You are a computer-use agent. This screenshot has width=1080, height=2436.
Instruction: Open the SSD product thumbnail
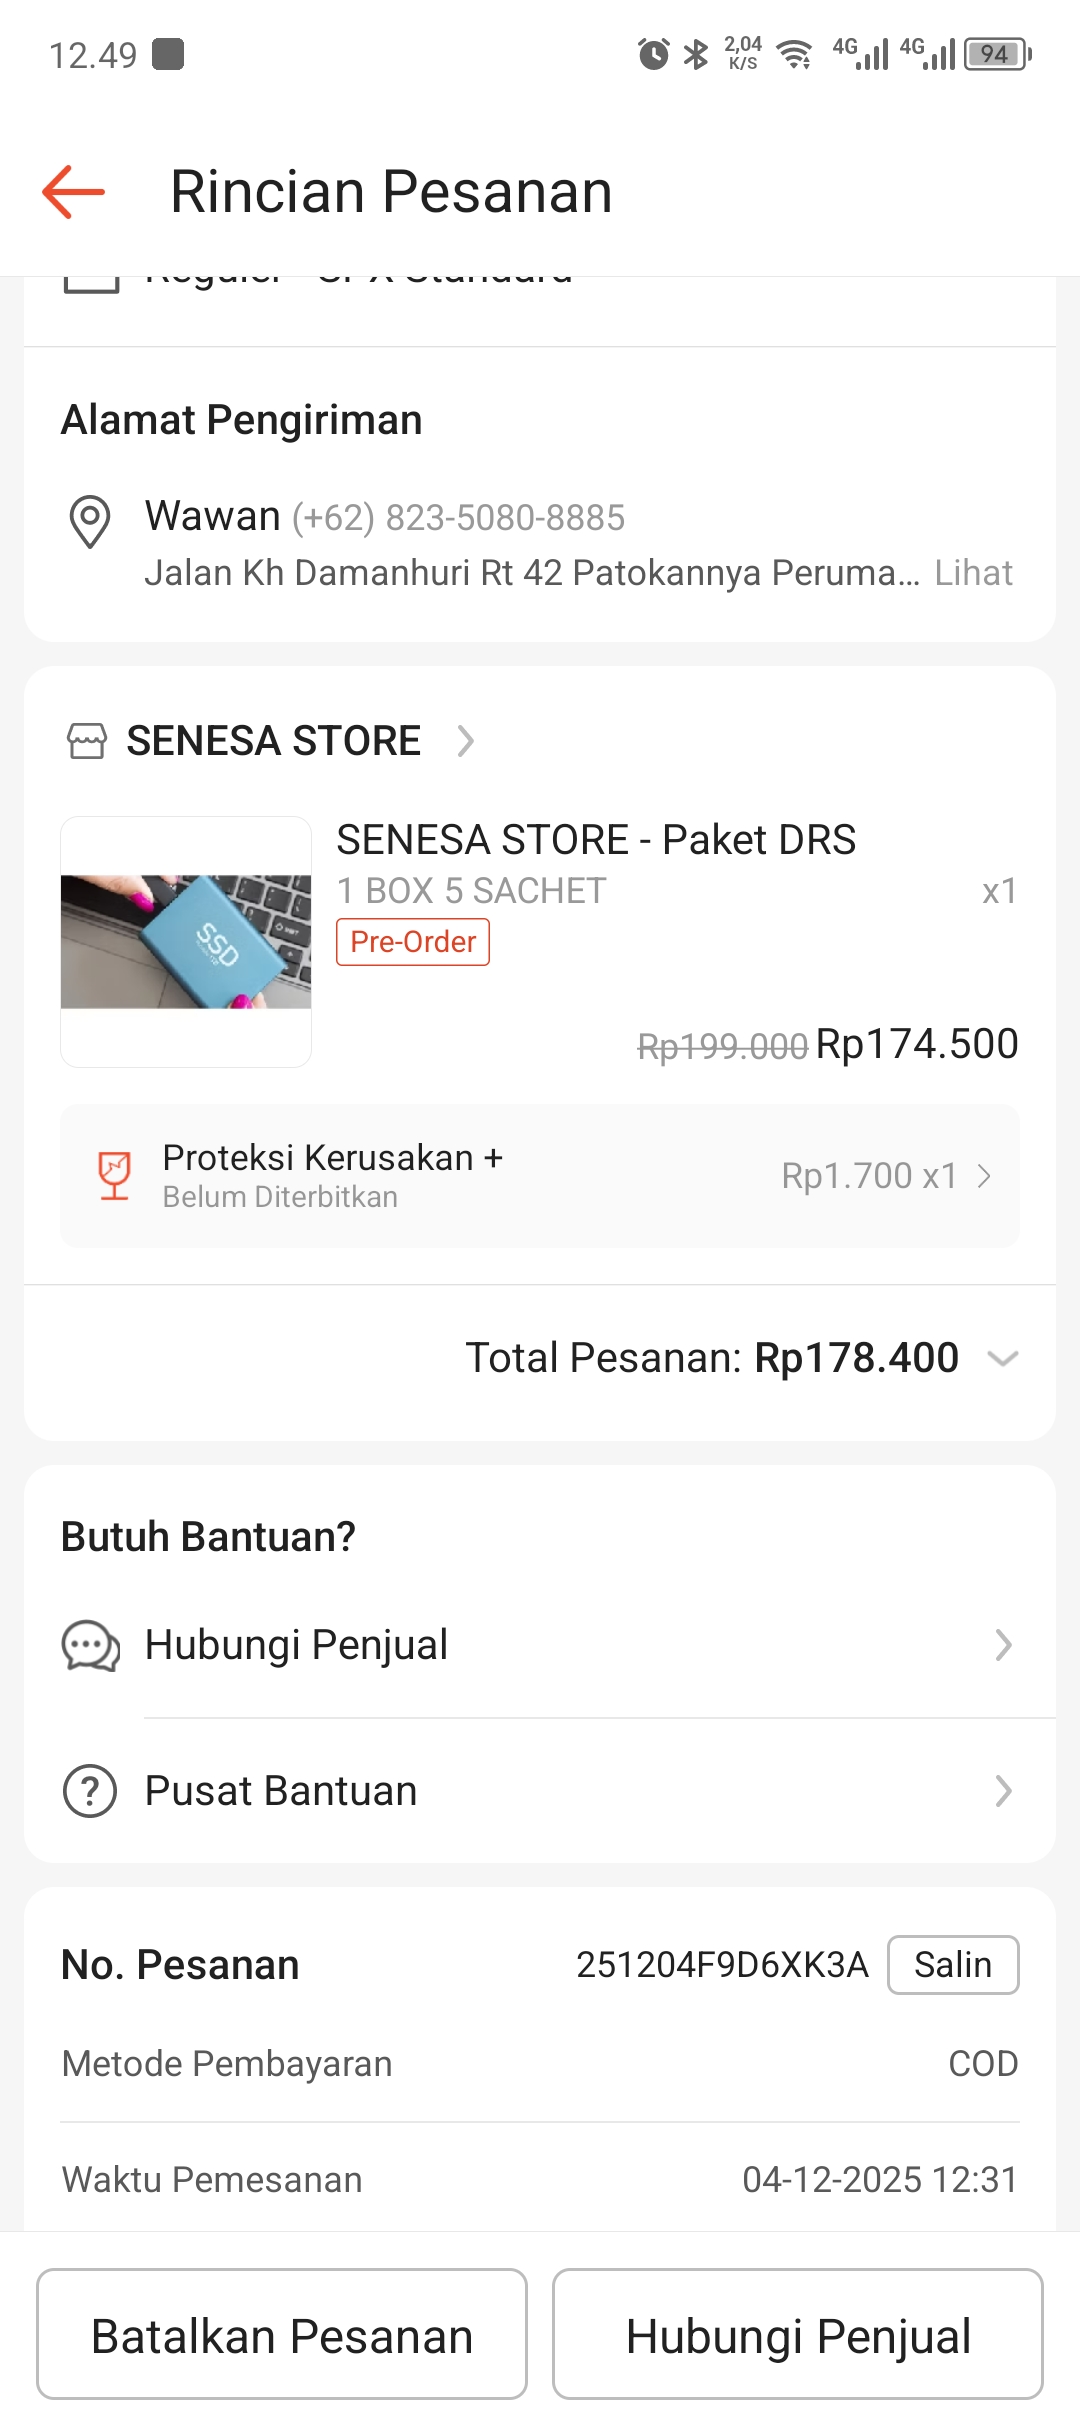click(x=186, y=942)
